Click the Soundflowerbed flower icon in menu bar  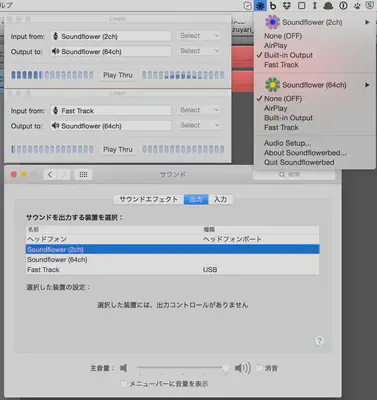tap(260, 6)
